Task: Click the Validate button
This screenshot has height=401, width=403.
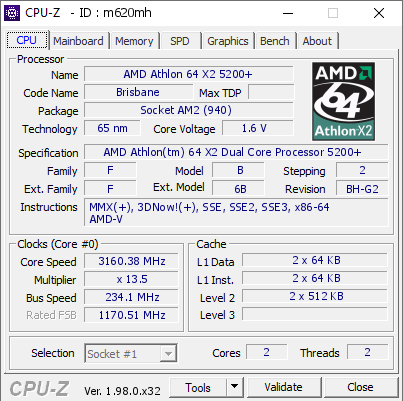Action: (x=284, y=387)
